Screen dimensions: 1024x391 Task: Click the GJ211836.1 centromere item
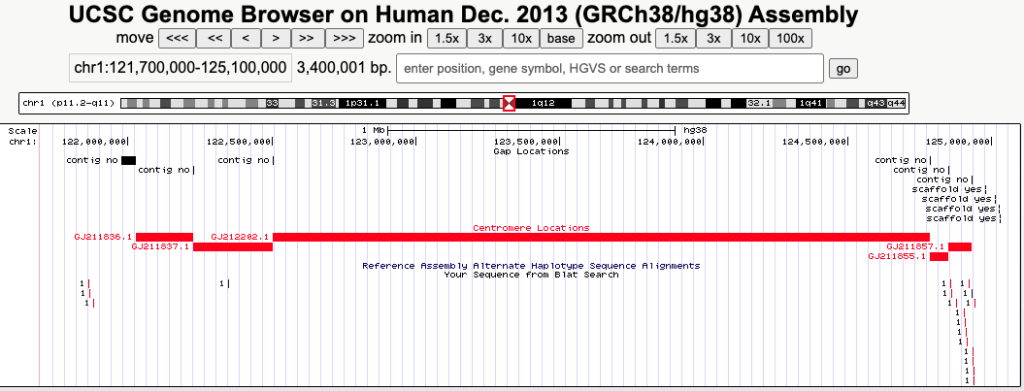click(164, 237)
